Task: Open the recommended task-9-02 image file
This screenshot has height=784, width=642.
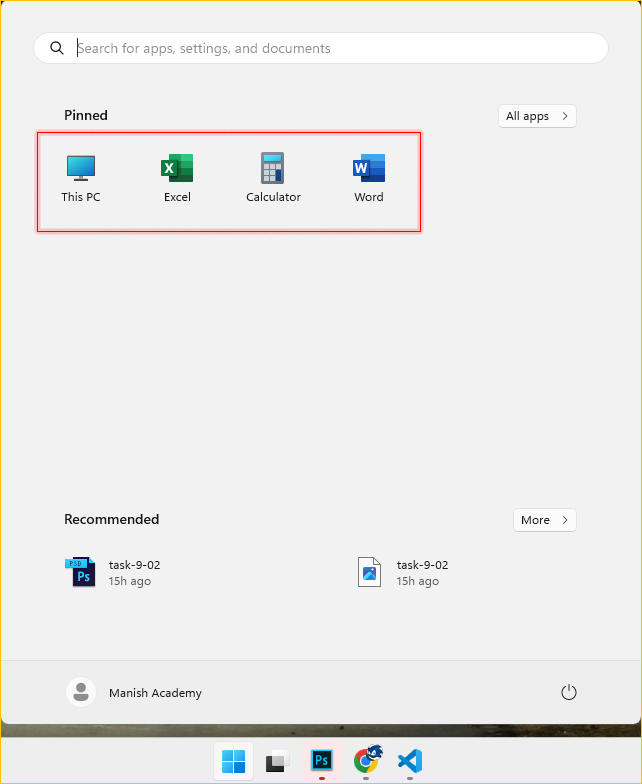Action: click(x=402, y=572)
